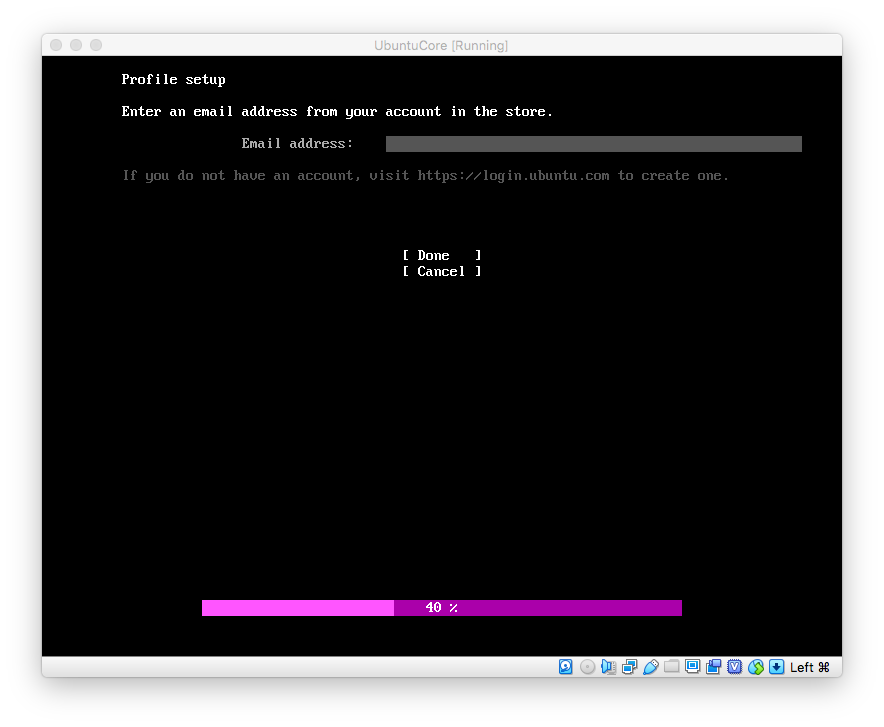Click the UbuntuCore [Running] window title
The height and width of the screenshot is (727, 884).
click(x=441, y=45)
